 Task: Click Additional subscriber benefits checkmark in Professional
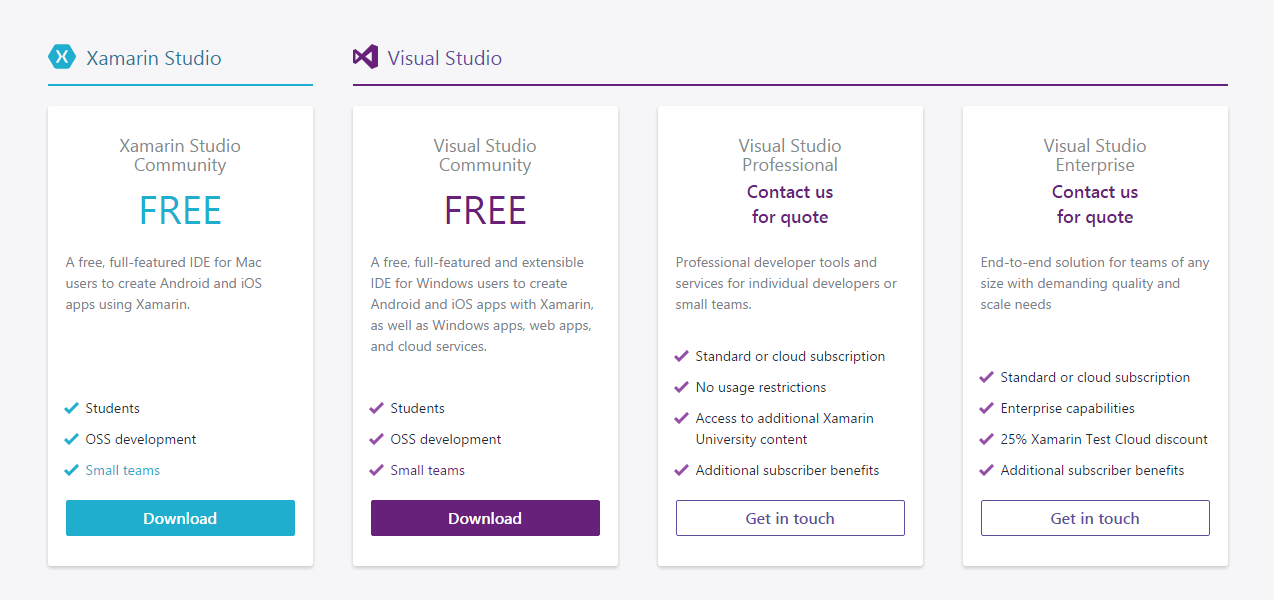(x=682, y=470)
